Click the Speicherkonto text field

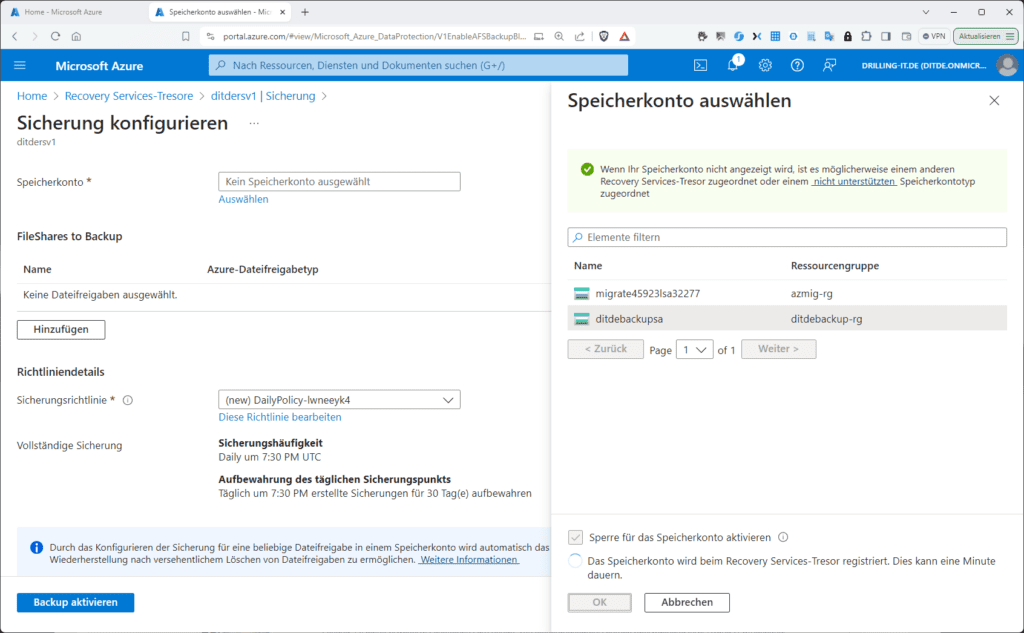(339, 182)
